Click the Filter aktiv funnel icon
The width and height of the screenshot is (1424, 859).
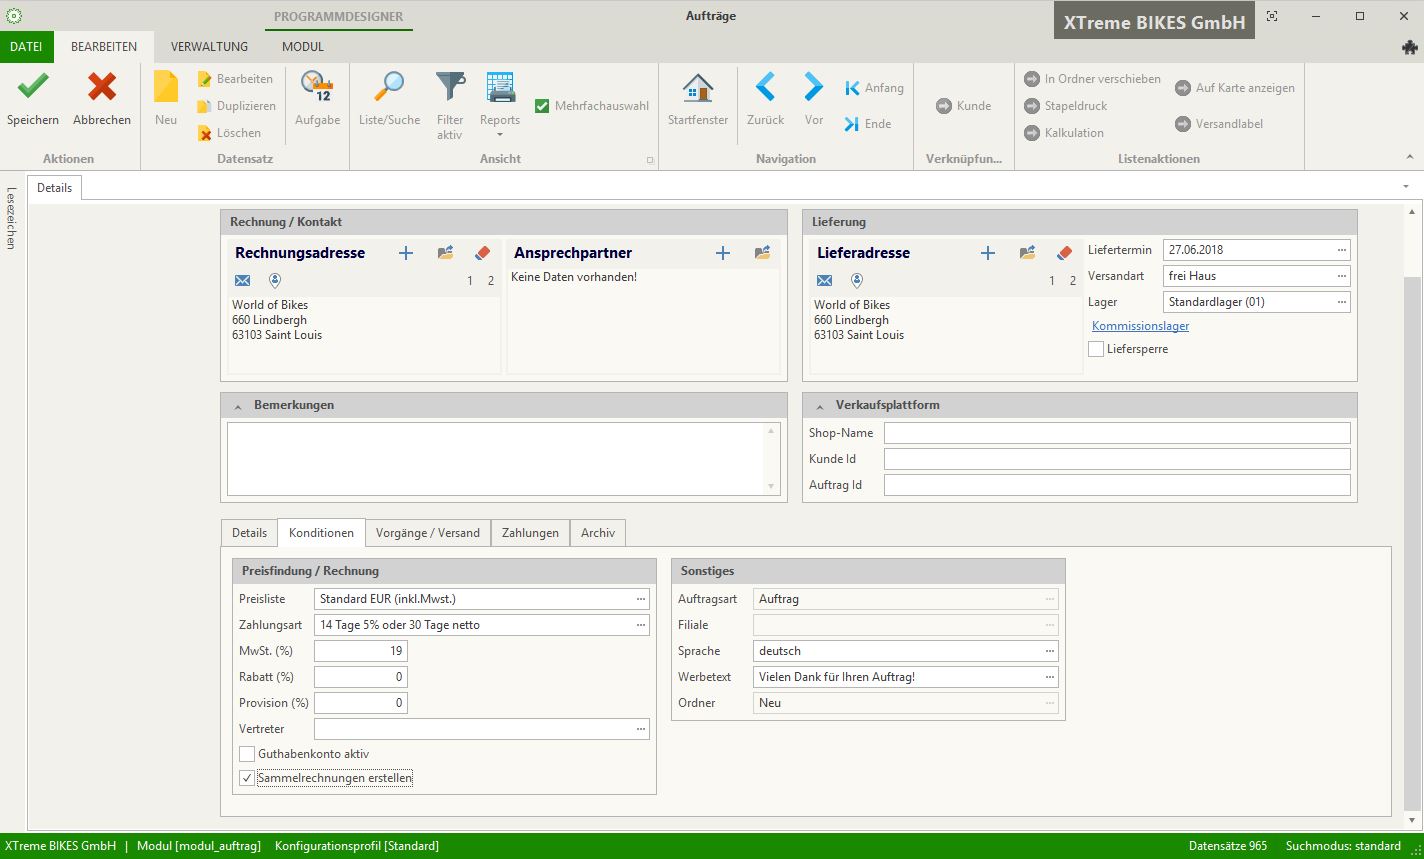point(450,88)
